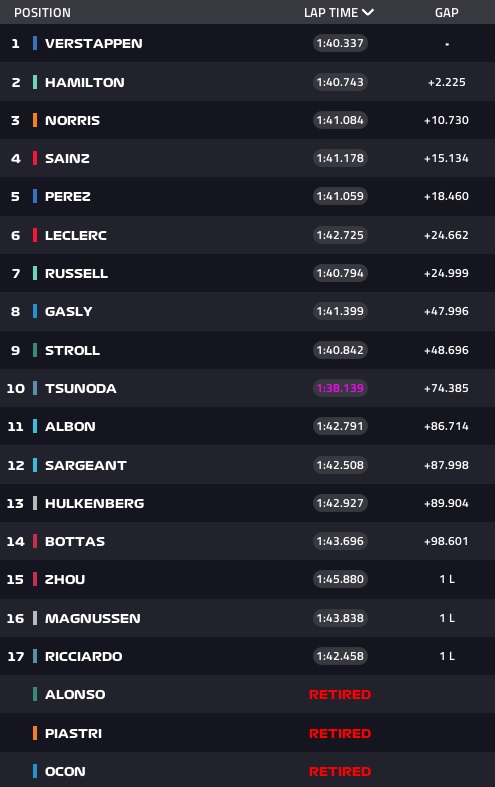
Task: Click Russell's lap time 1:40.794
Action: click(340, 273)
